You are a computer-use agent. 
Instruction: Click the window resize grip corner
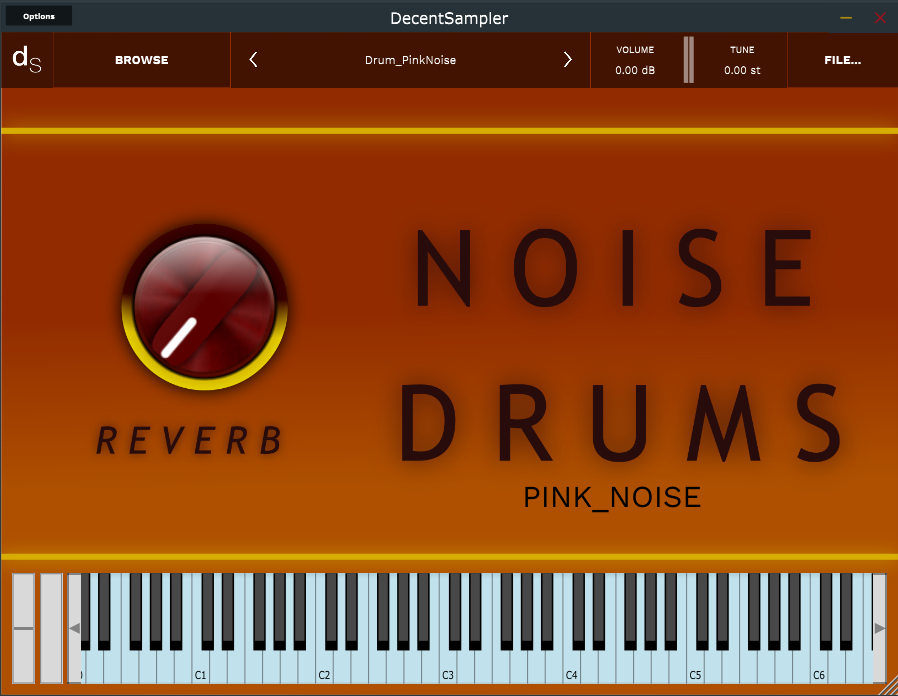890,687
